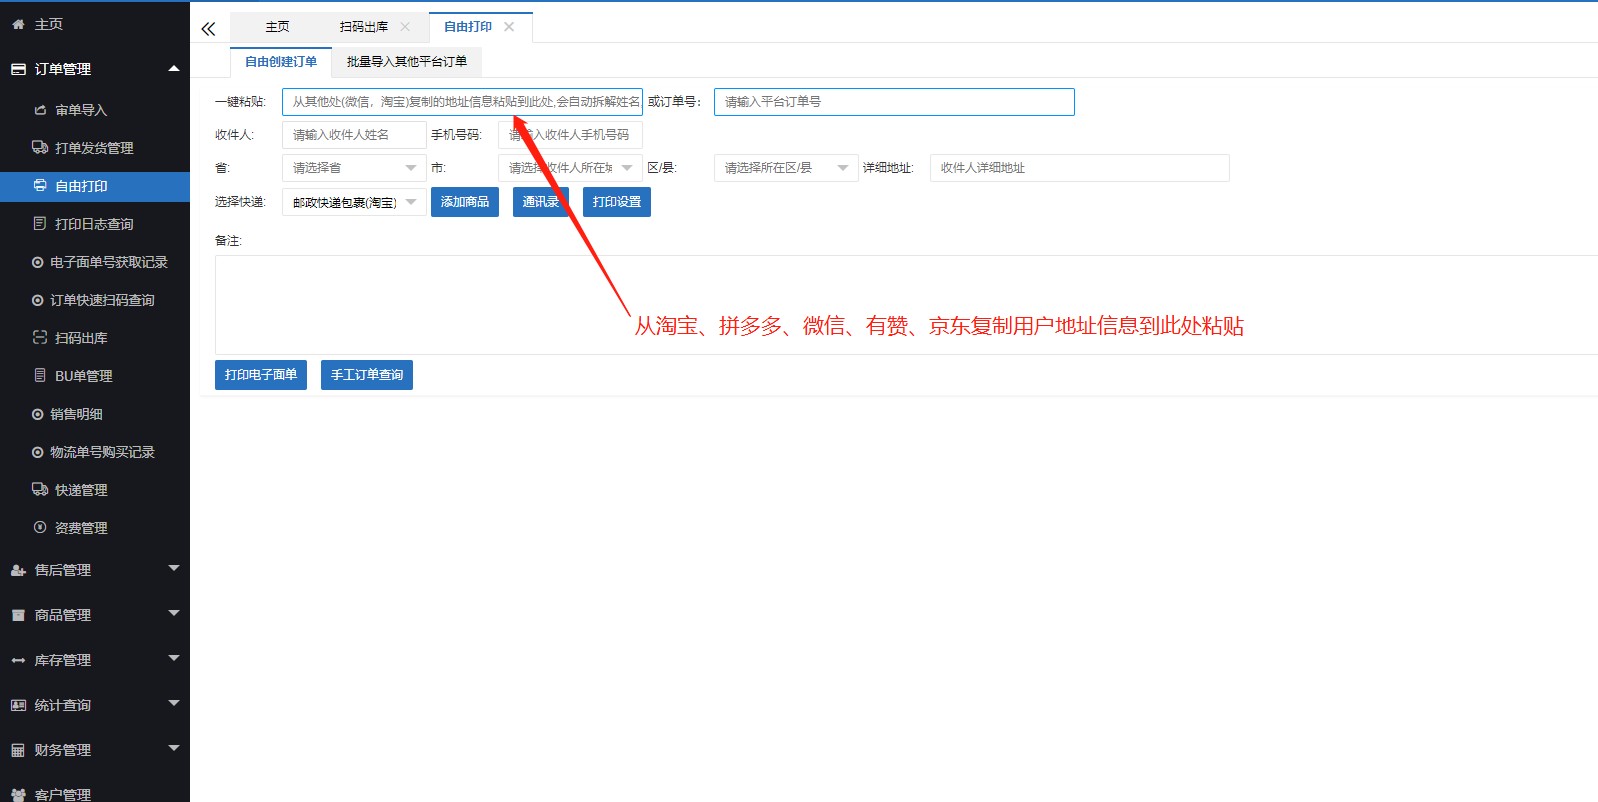Close the 扫码出库 tab
Viewport: 1598px width, 802px height.
pyautogui.click(x=405, y=27)
